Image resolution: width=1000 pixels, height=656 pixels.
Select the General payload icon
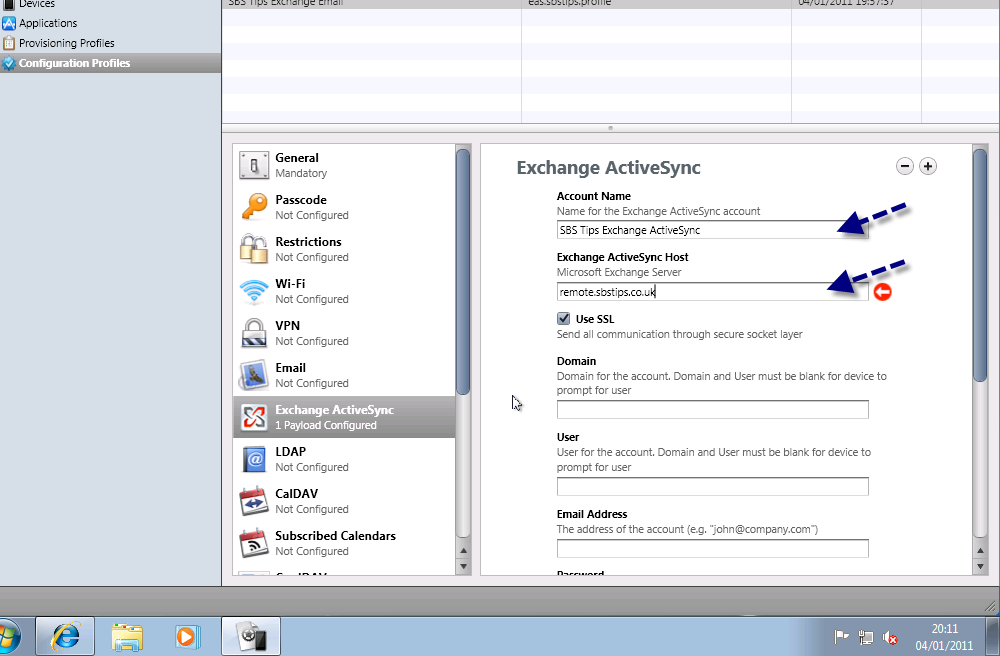coord(254,165)
